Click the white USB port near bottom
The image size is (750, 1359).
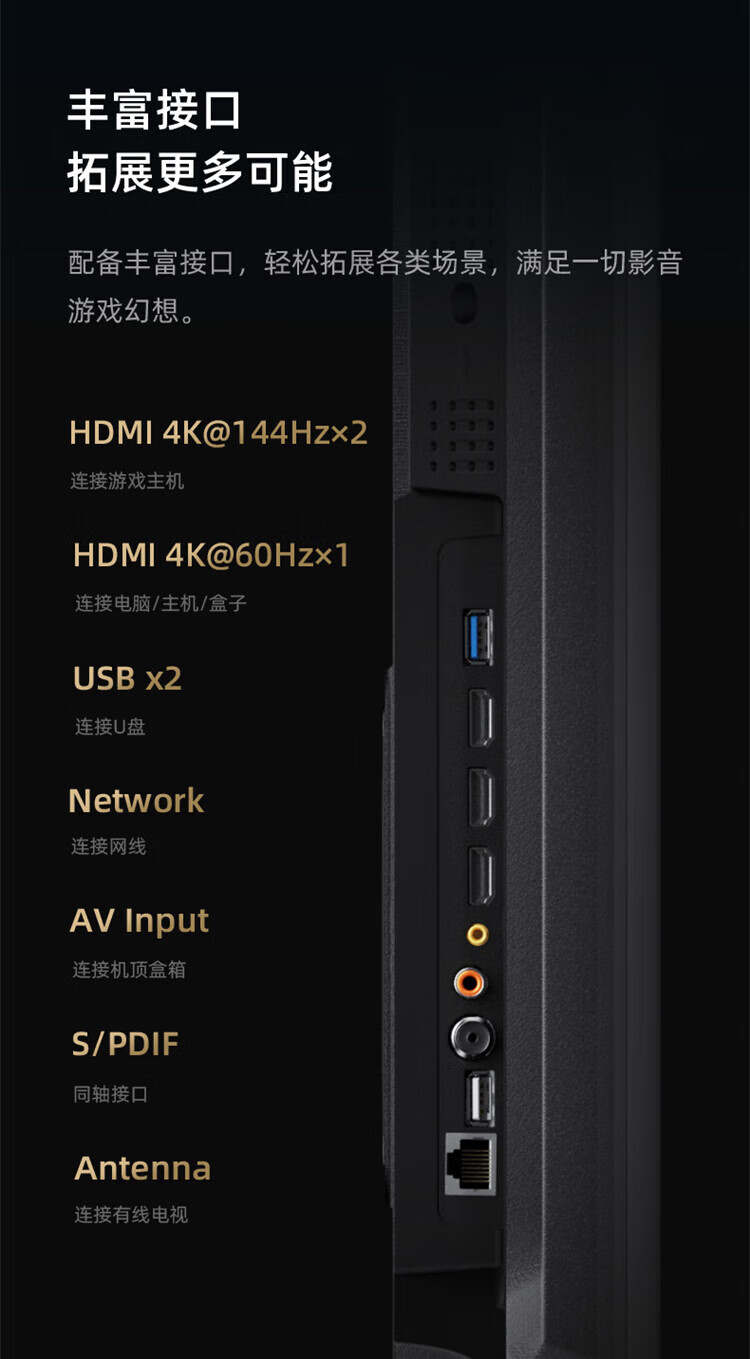click(x=479, y=1098)
